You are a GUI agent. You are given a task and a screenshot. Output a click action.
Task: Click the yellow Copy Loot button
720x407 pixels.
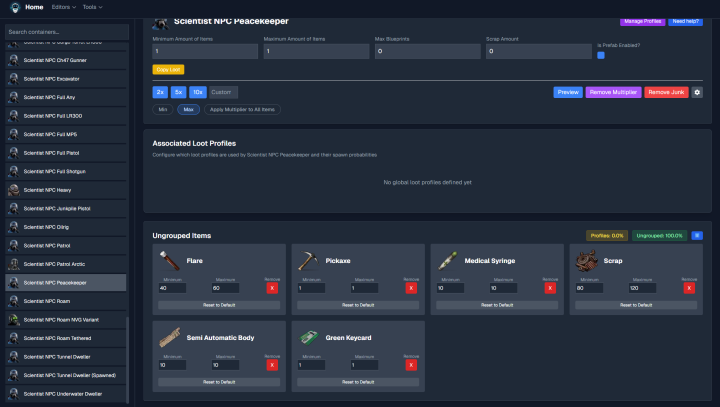[168, 69]
